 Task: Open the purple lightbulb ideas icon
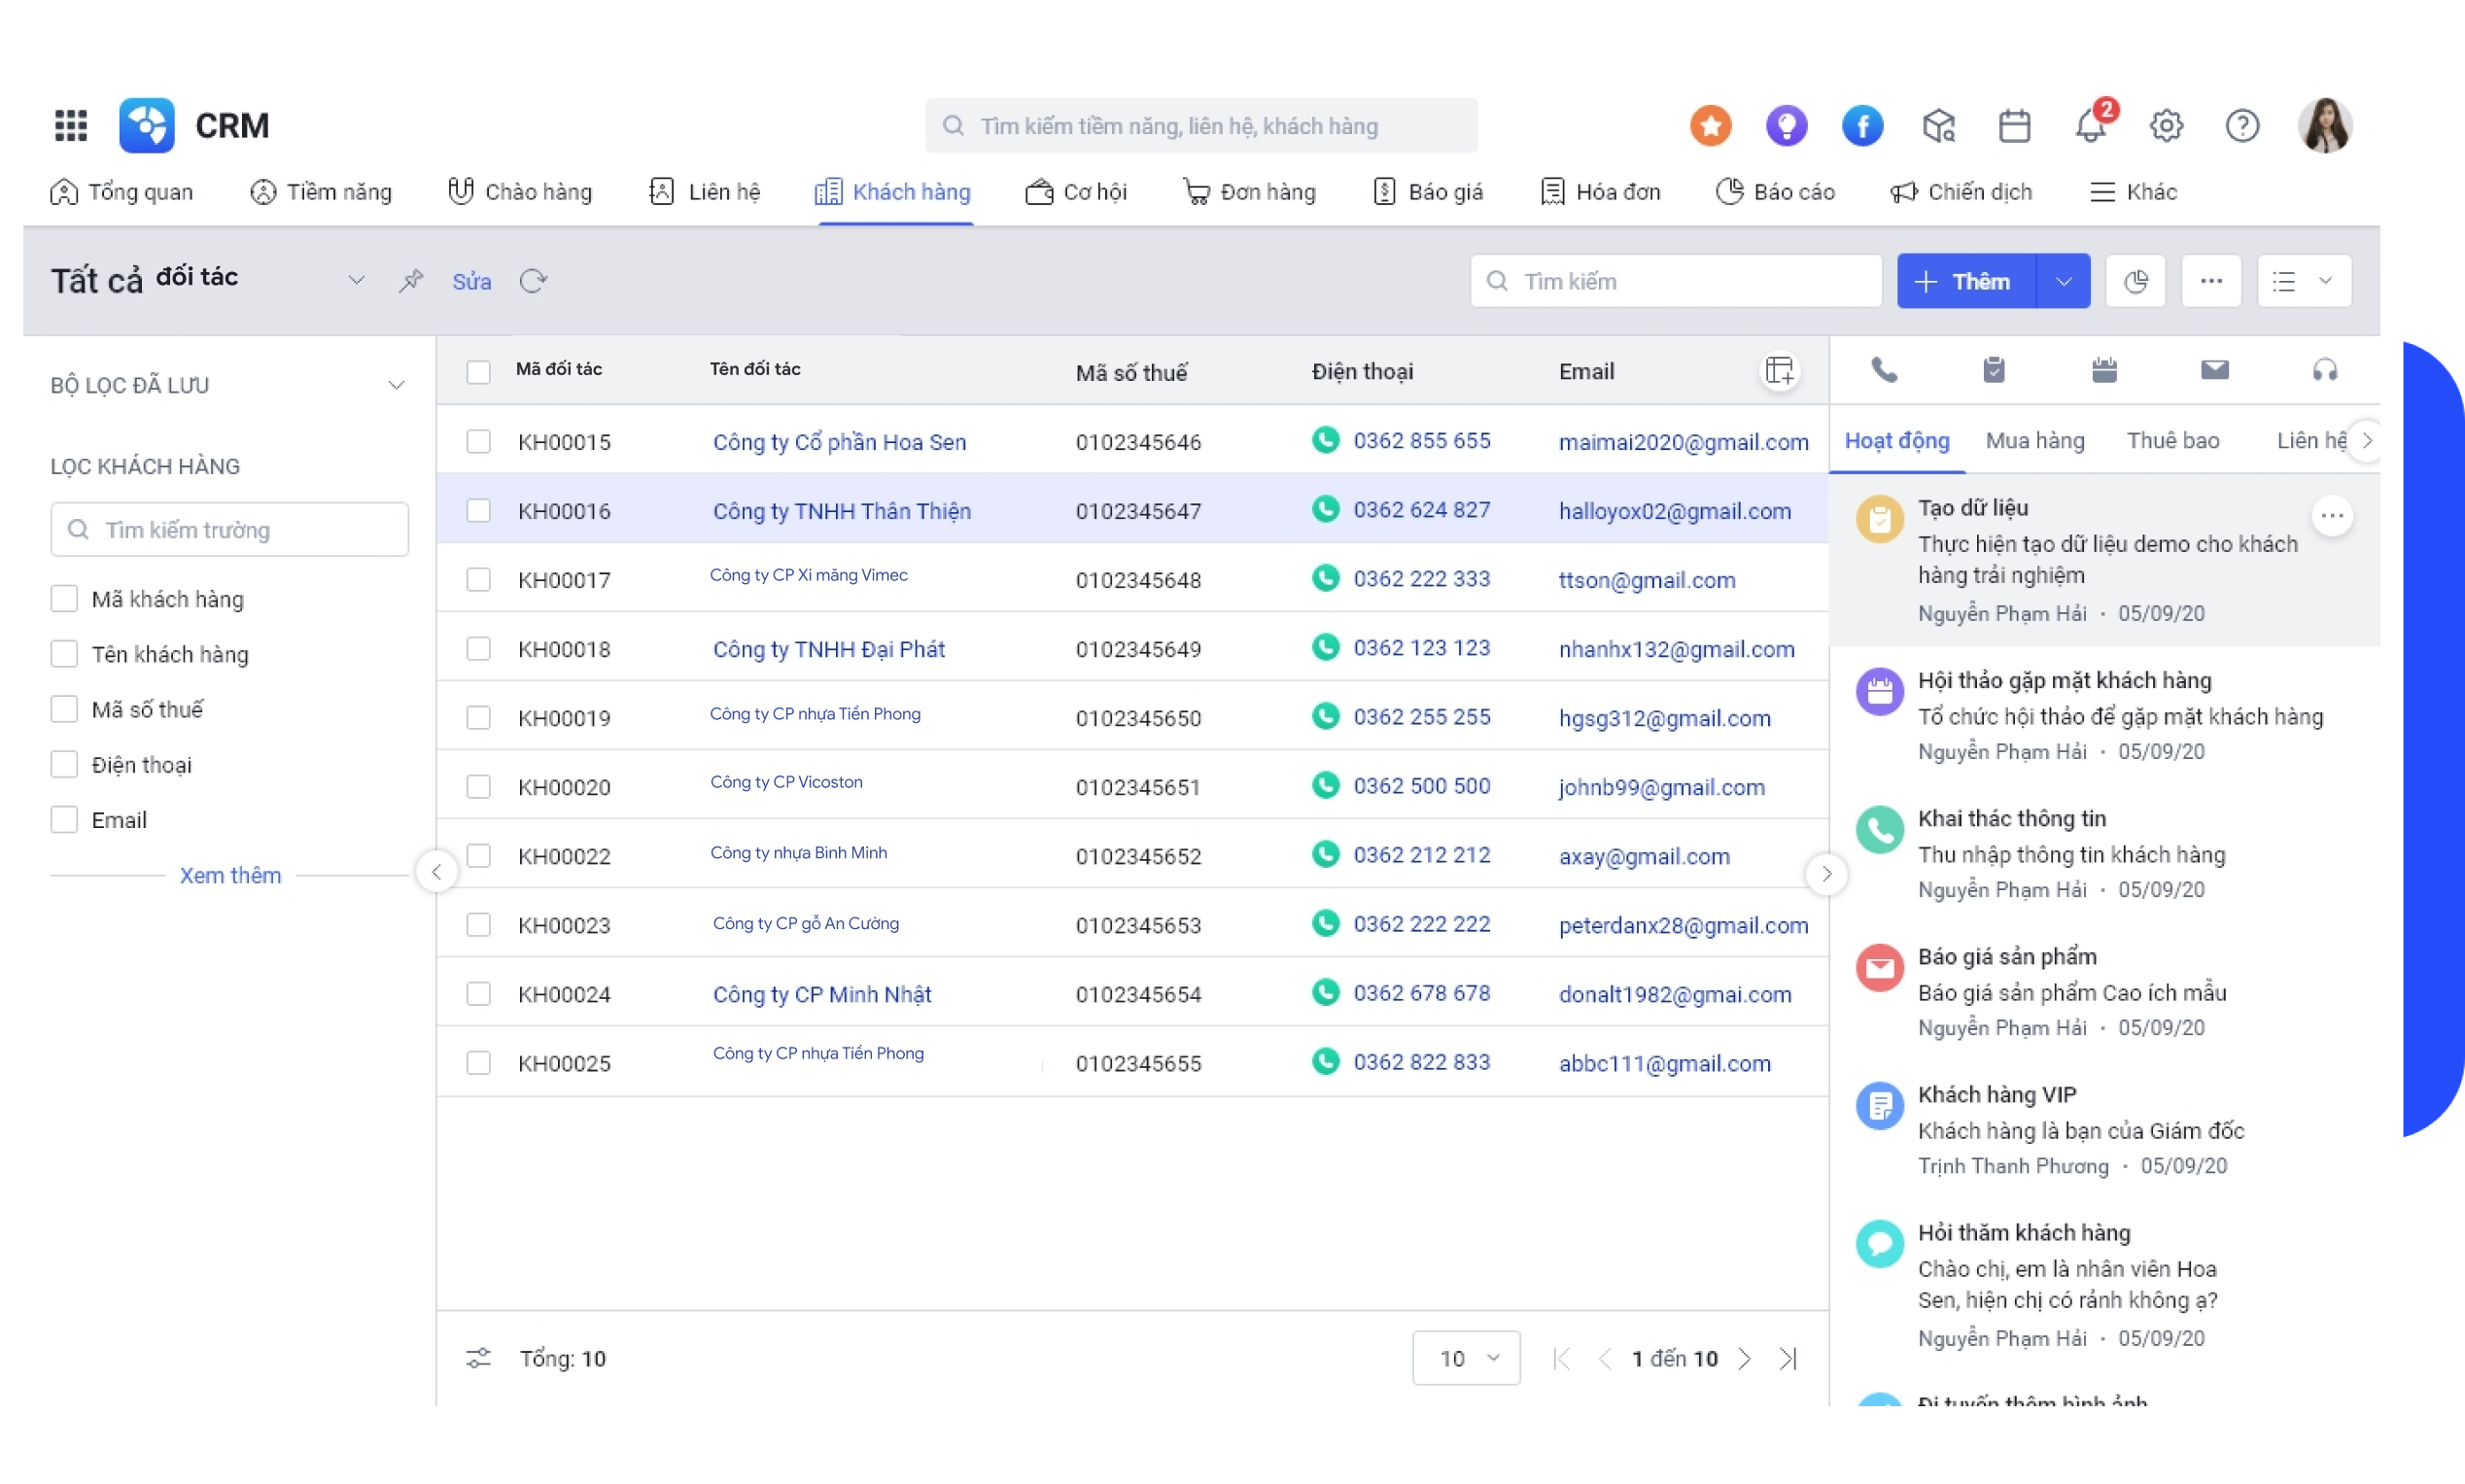coord(1786,125)
